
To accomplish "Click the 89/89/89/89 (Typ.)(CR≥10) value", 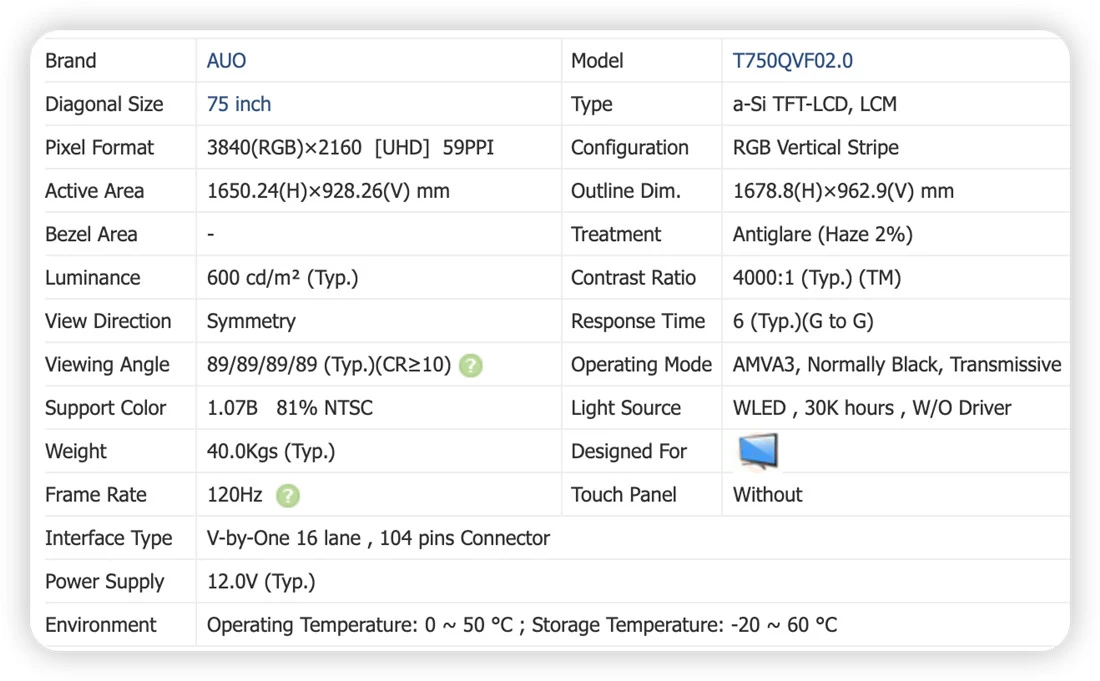I will [x=328, y=365].
